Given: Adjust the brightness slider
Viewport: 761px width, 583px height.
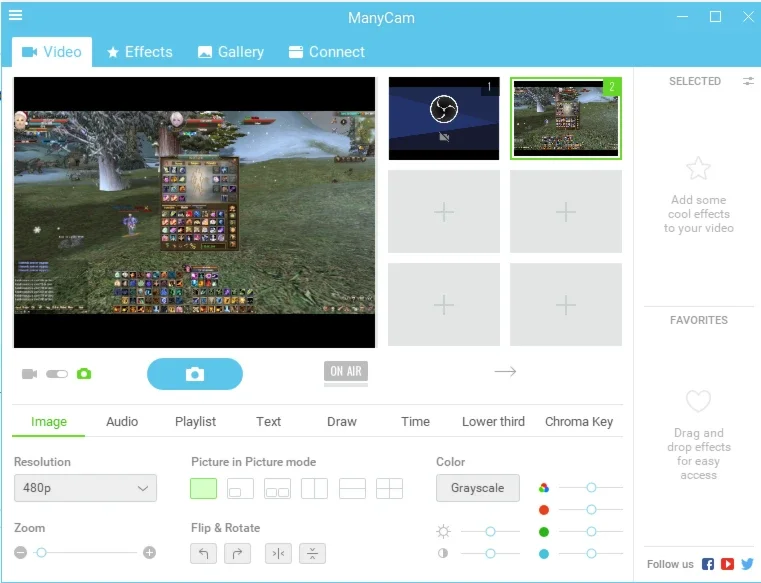Looking at the screenshot, I should [490, 532].
